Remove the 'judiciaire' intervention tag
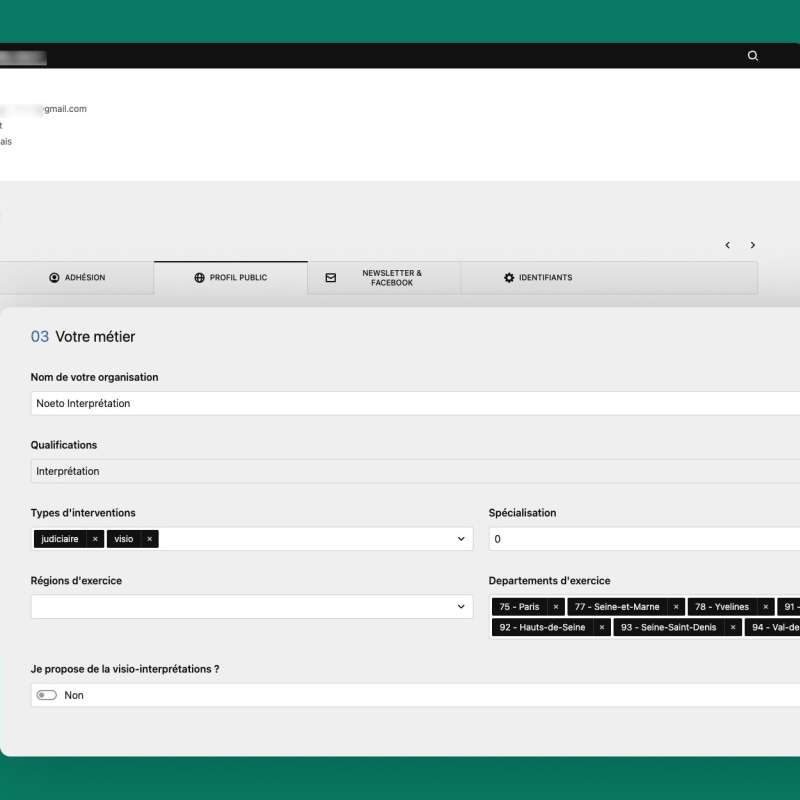The width and height of the screenshot is (800, 800). (94, 539)
